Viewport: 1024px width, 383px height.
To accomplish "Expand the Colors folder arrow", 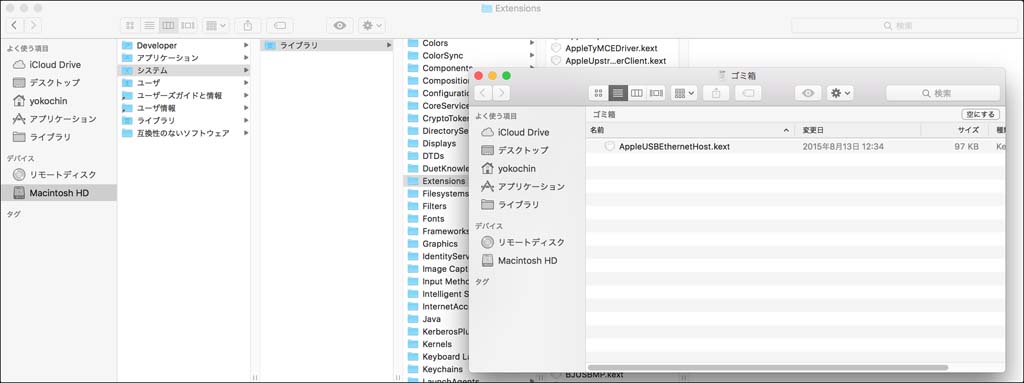I will click(x=532, y=43).
